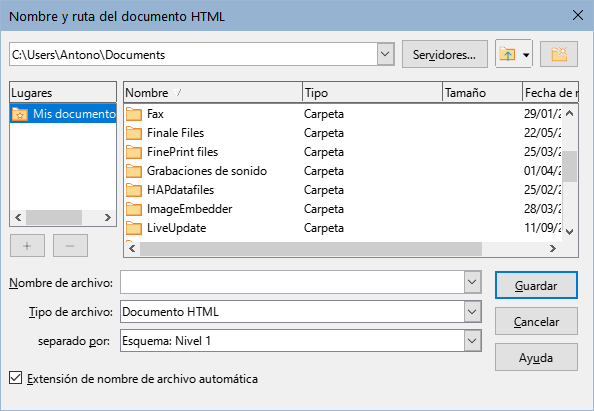Click the 'Documento HTML' file type value
Viewport: 594px width, 411px height.
(x=170, y=312)
